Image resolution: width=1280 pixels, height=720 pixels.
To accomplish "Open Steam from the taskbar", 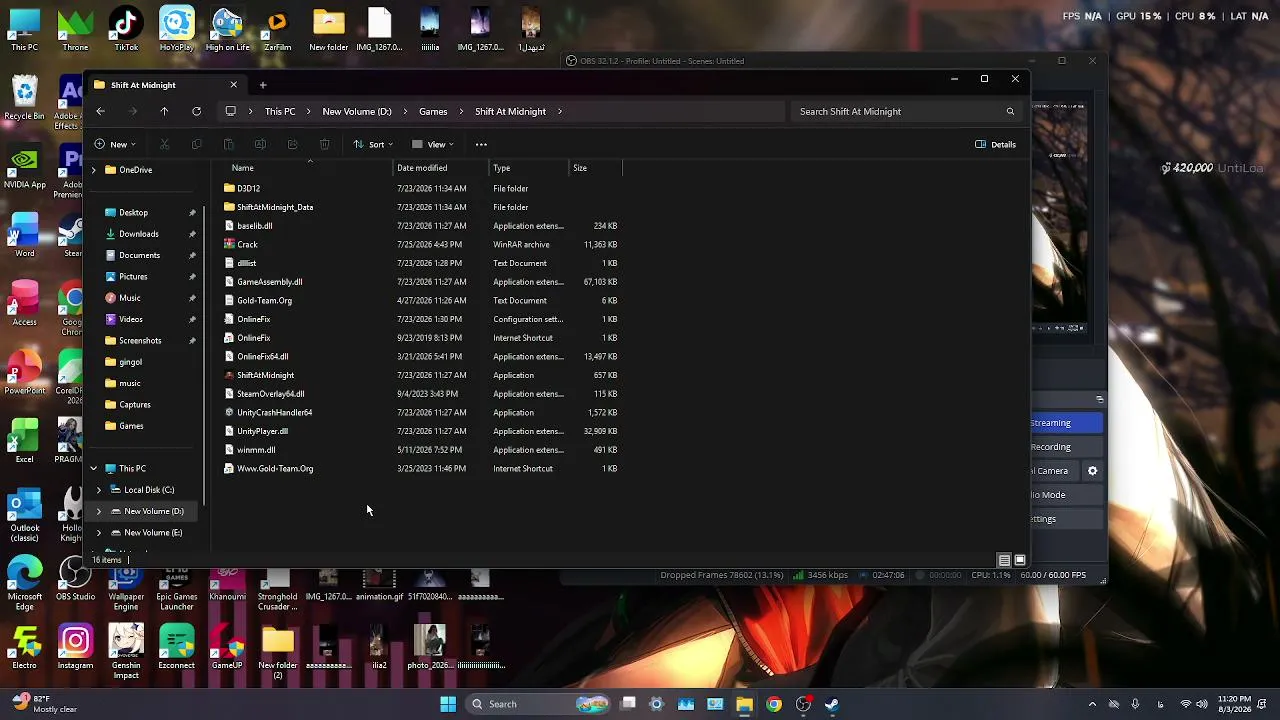I will (832, 704).
